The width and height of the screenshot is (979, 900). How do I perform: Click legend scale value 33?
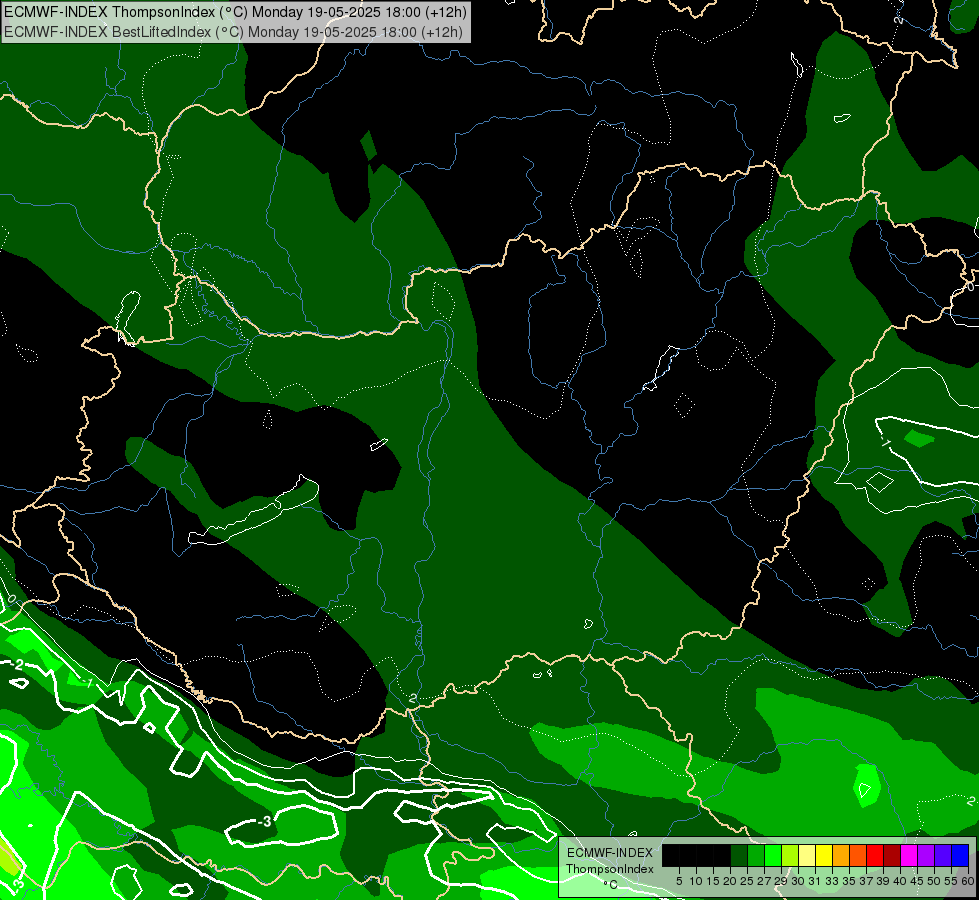(x=832, y=881)
